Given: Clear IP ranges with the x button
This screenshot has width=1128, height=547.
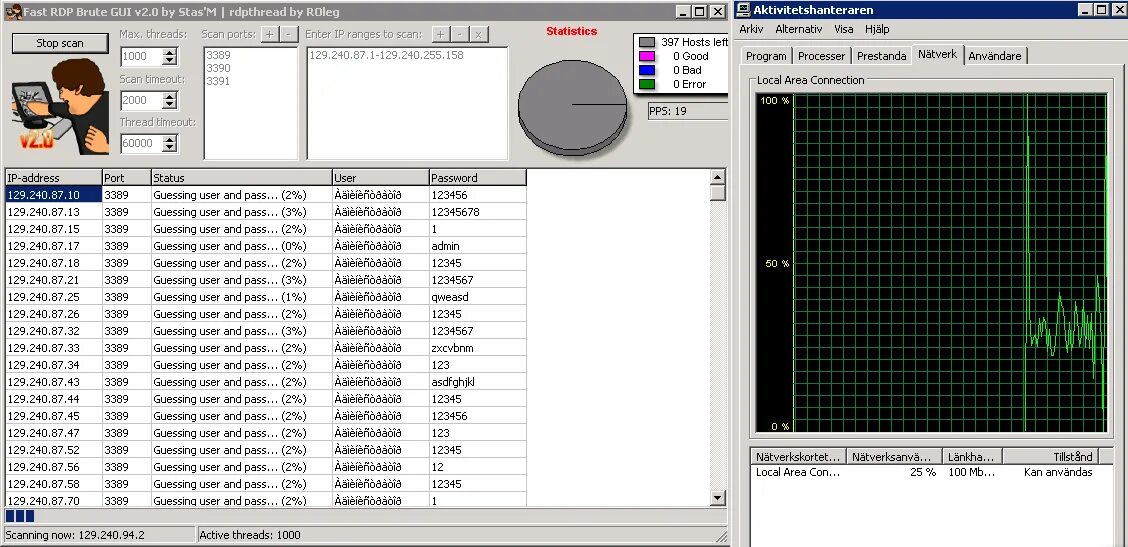Looking at the screenshot, I should coord(478,34).
